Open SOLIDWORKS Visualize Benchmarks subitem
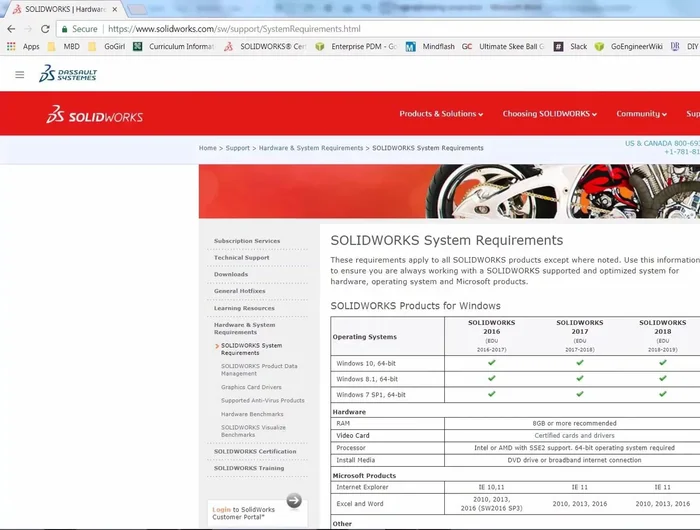The height and width of the screenshot is (530, 700). tap(253, 431)
